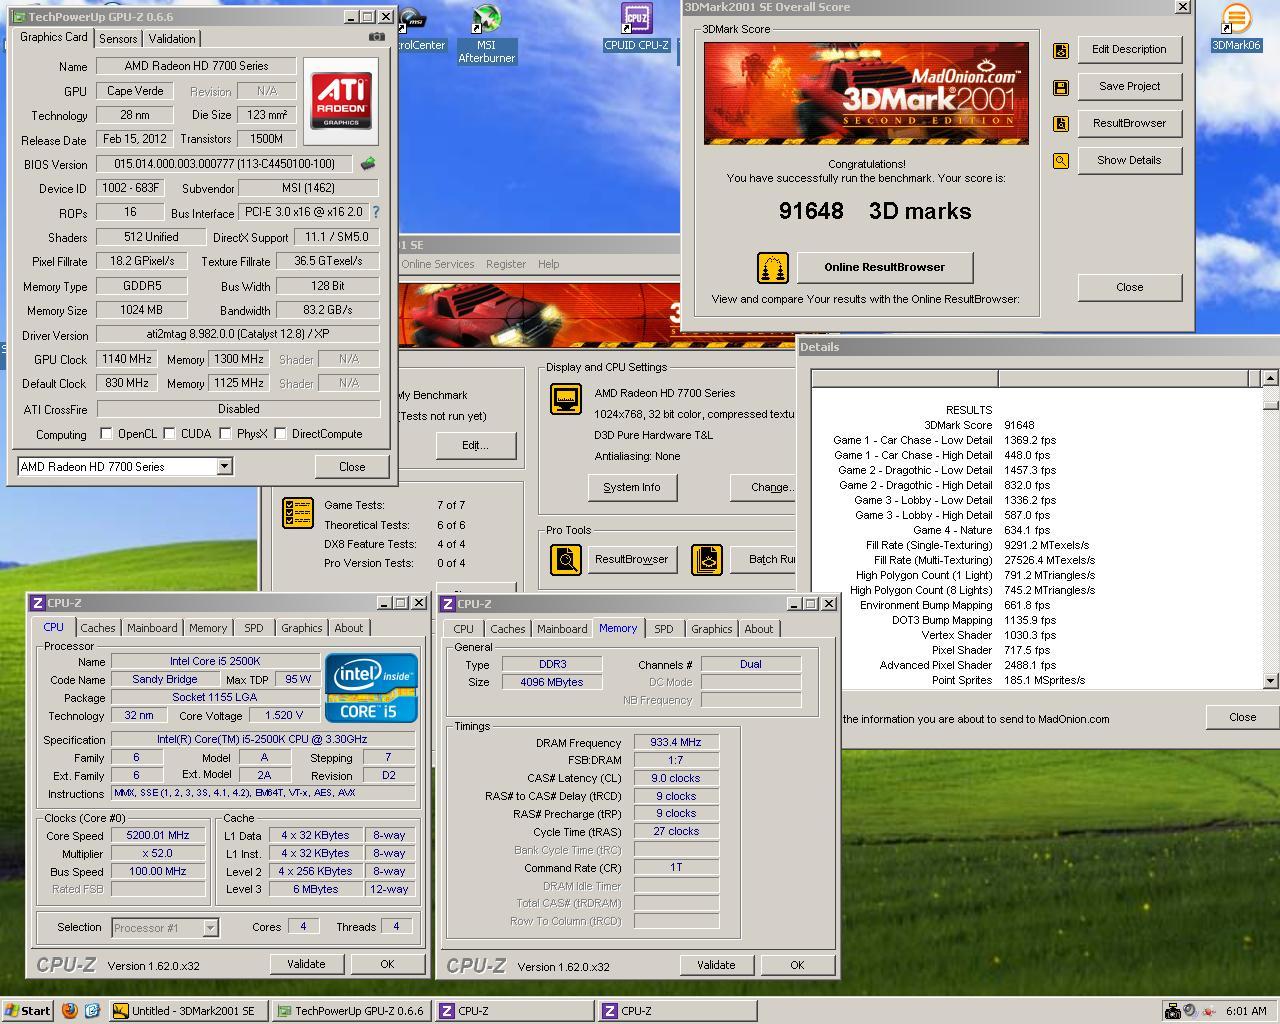Viewport: 1280px width, 1024px height.
Task: Click the GPU-Z Close button
Action: pos(352,466)
